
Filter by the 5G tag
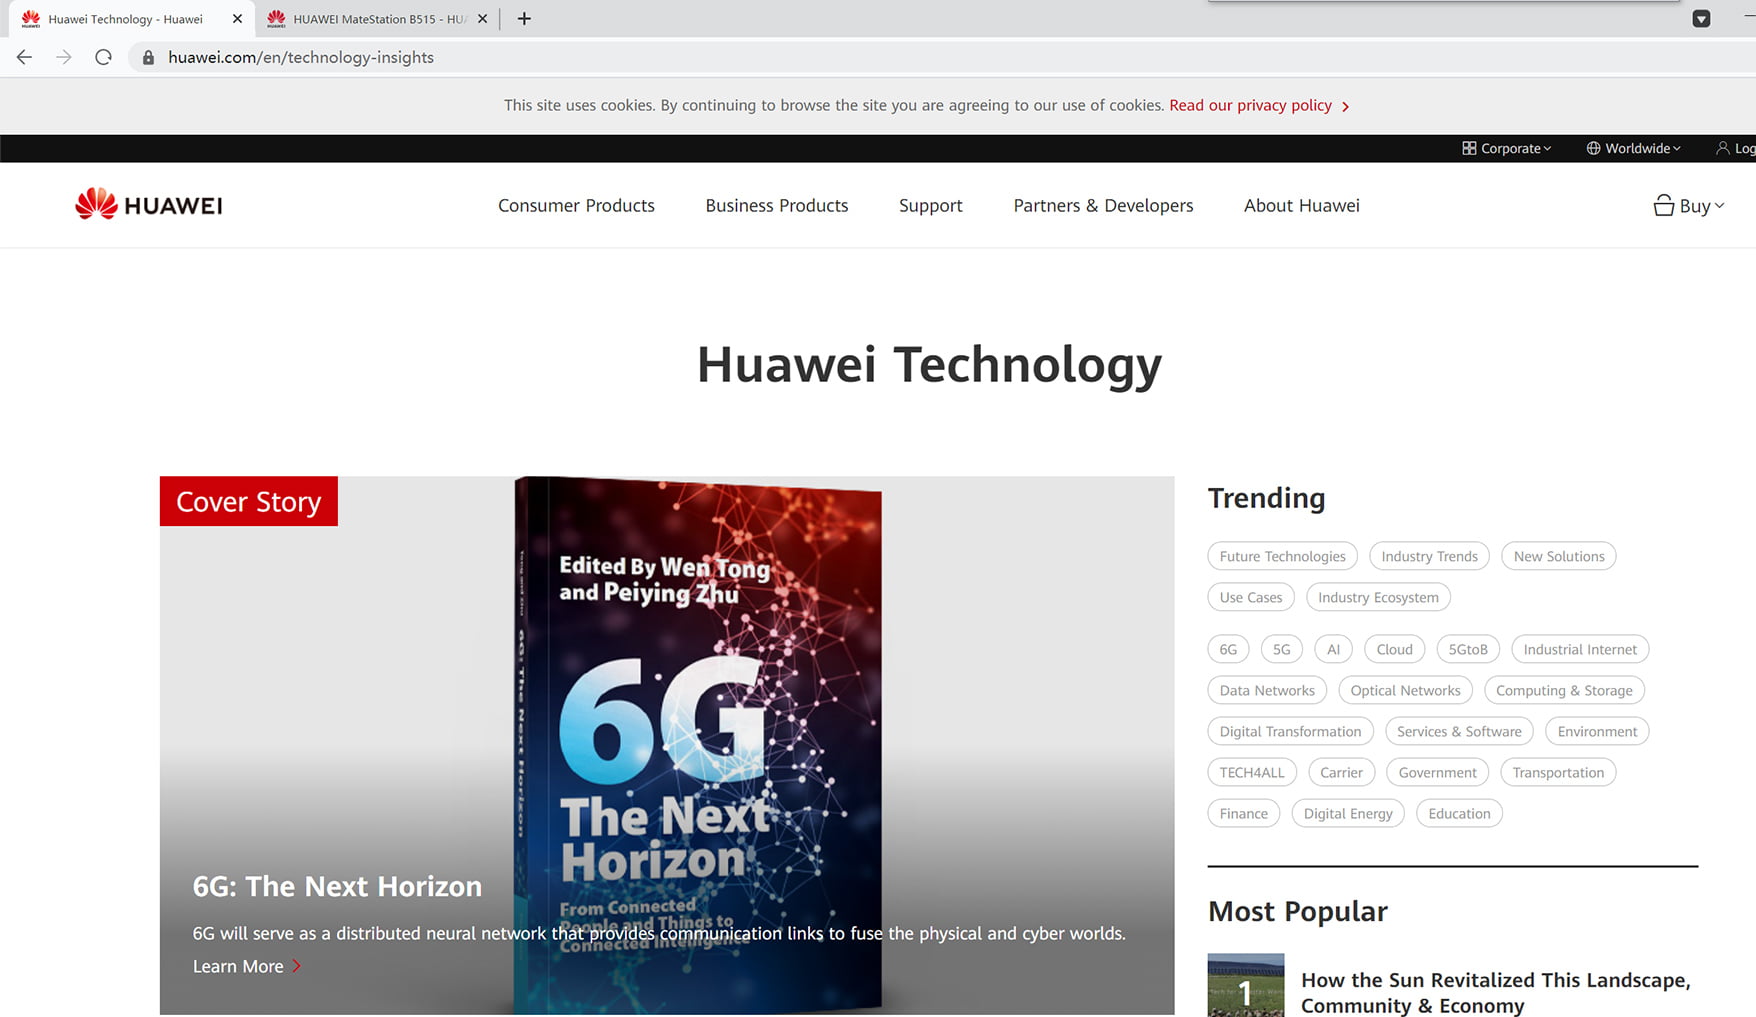coord(1281,649)
